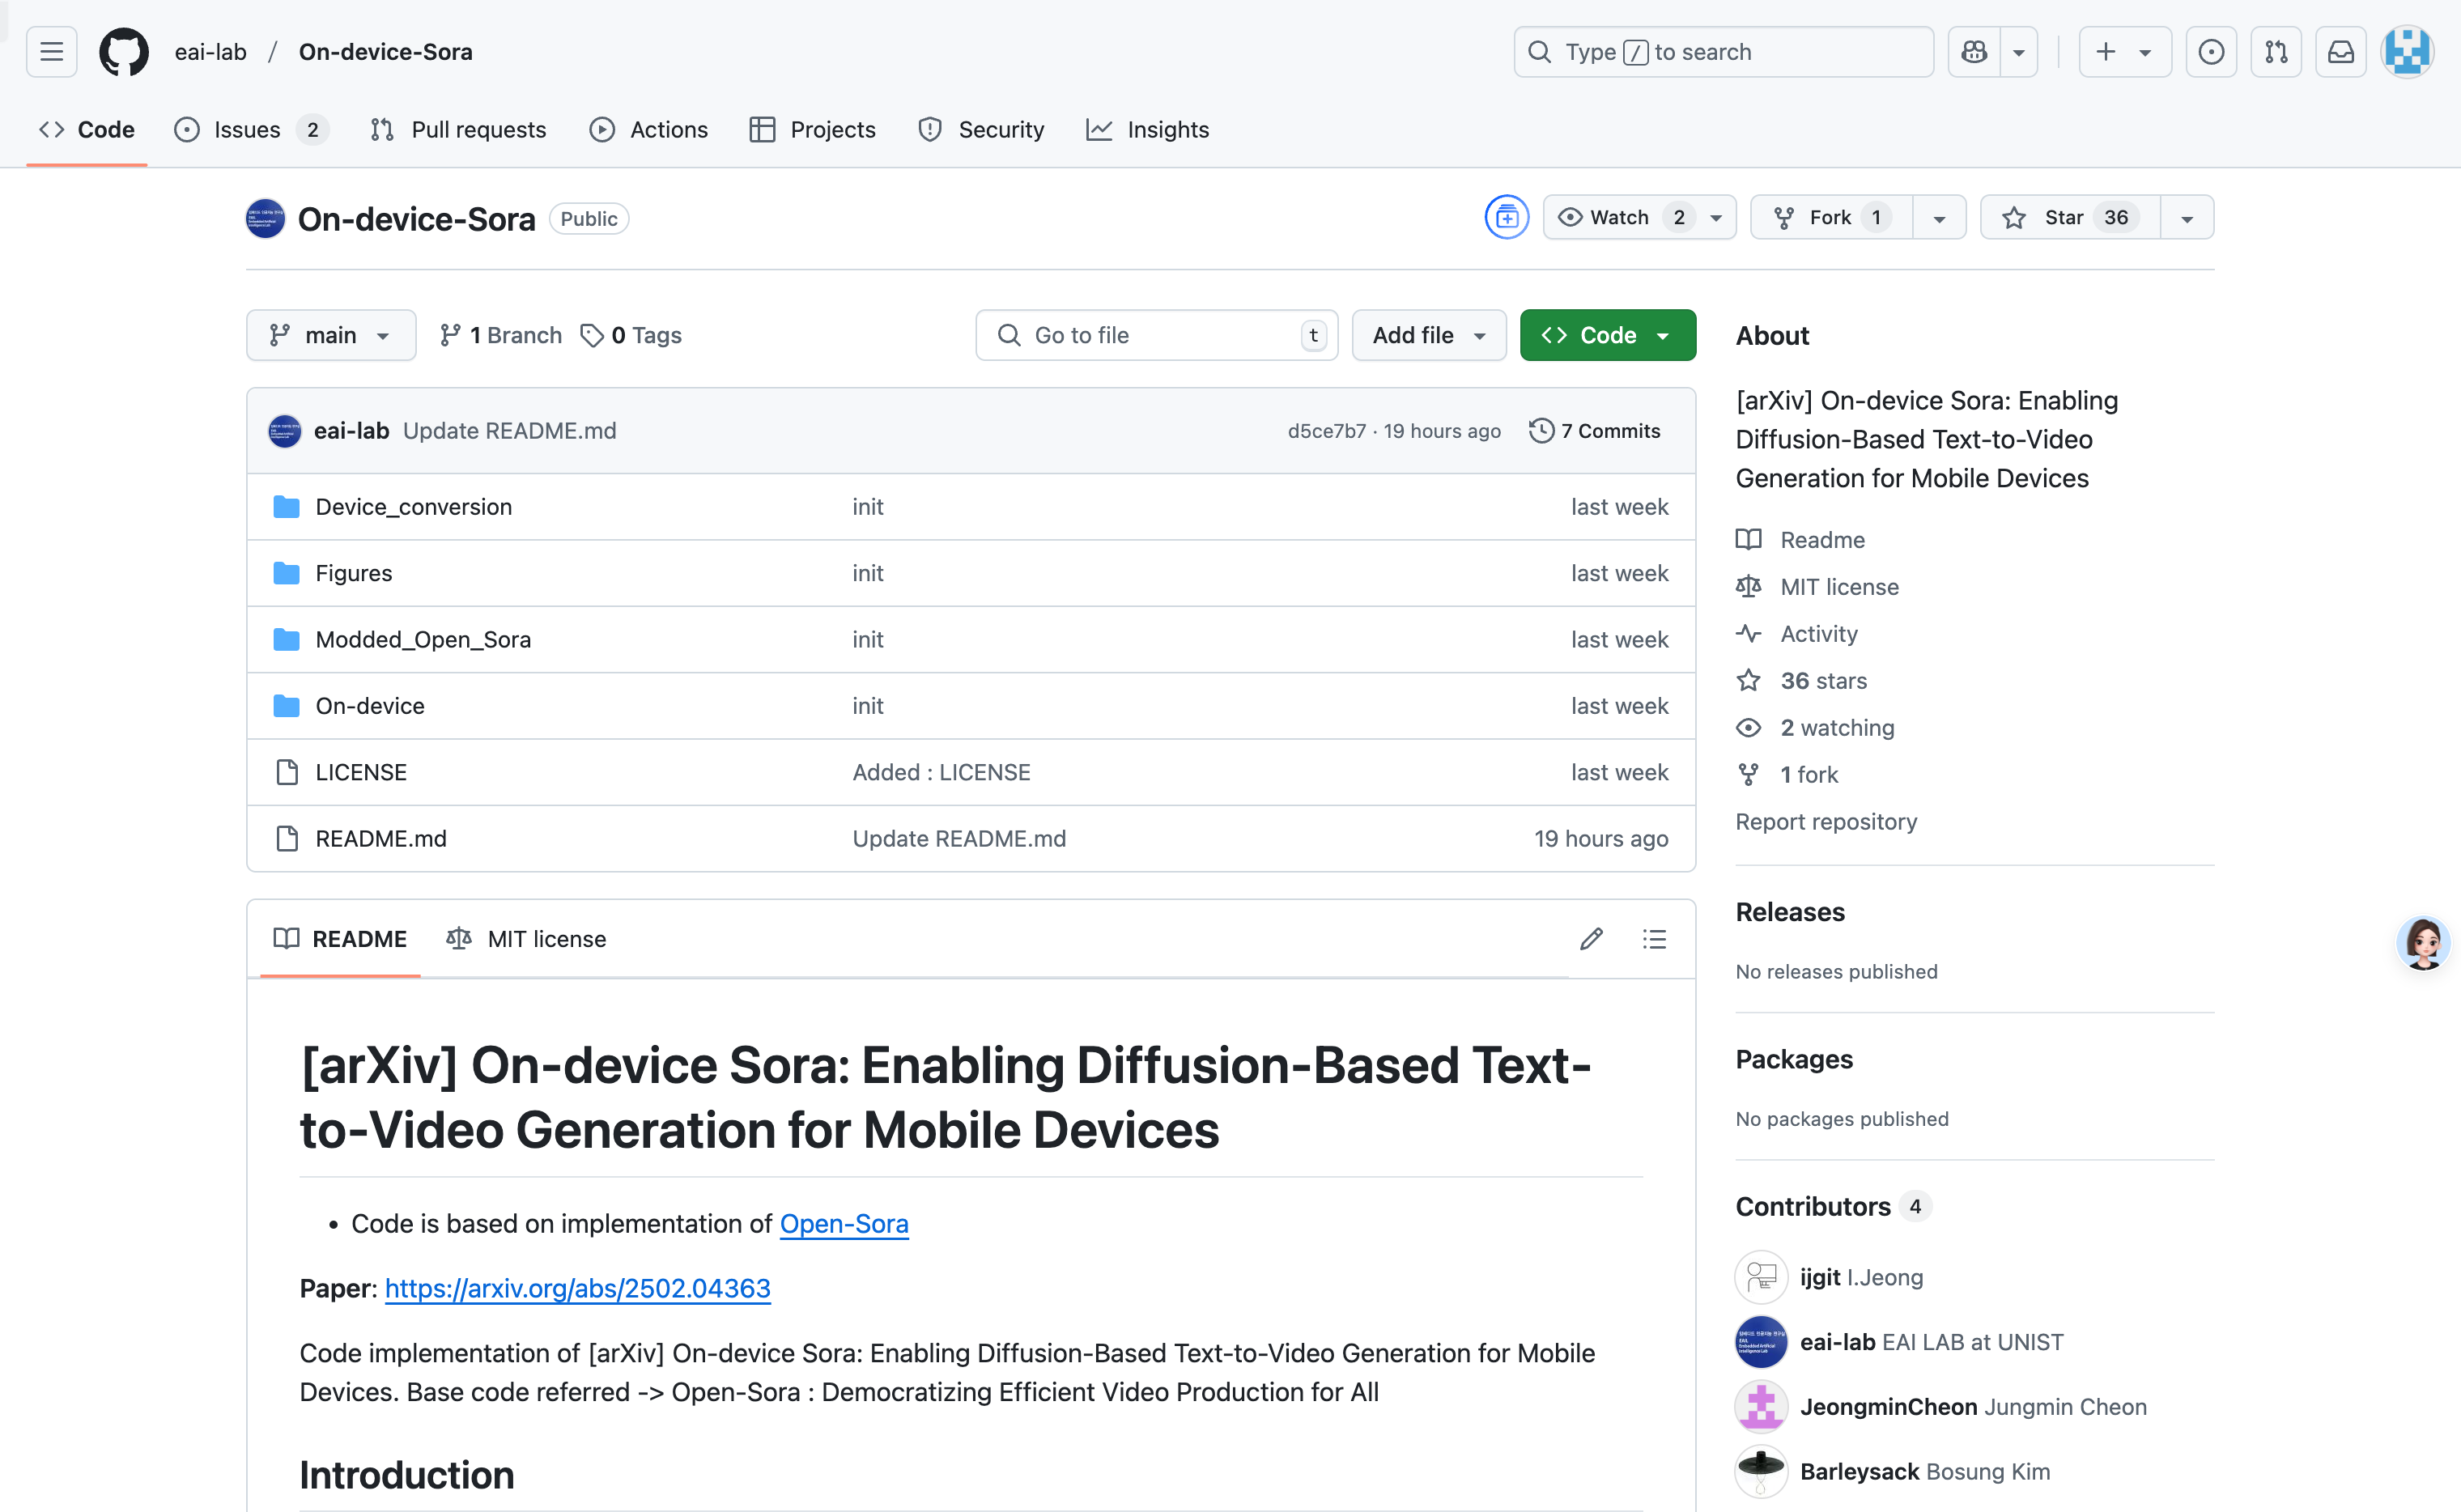Open the Insights tab

tap(1147, 130)
